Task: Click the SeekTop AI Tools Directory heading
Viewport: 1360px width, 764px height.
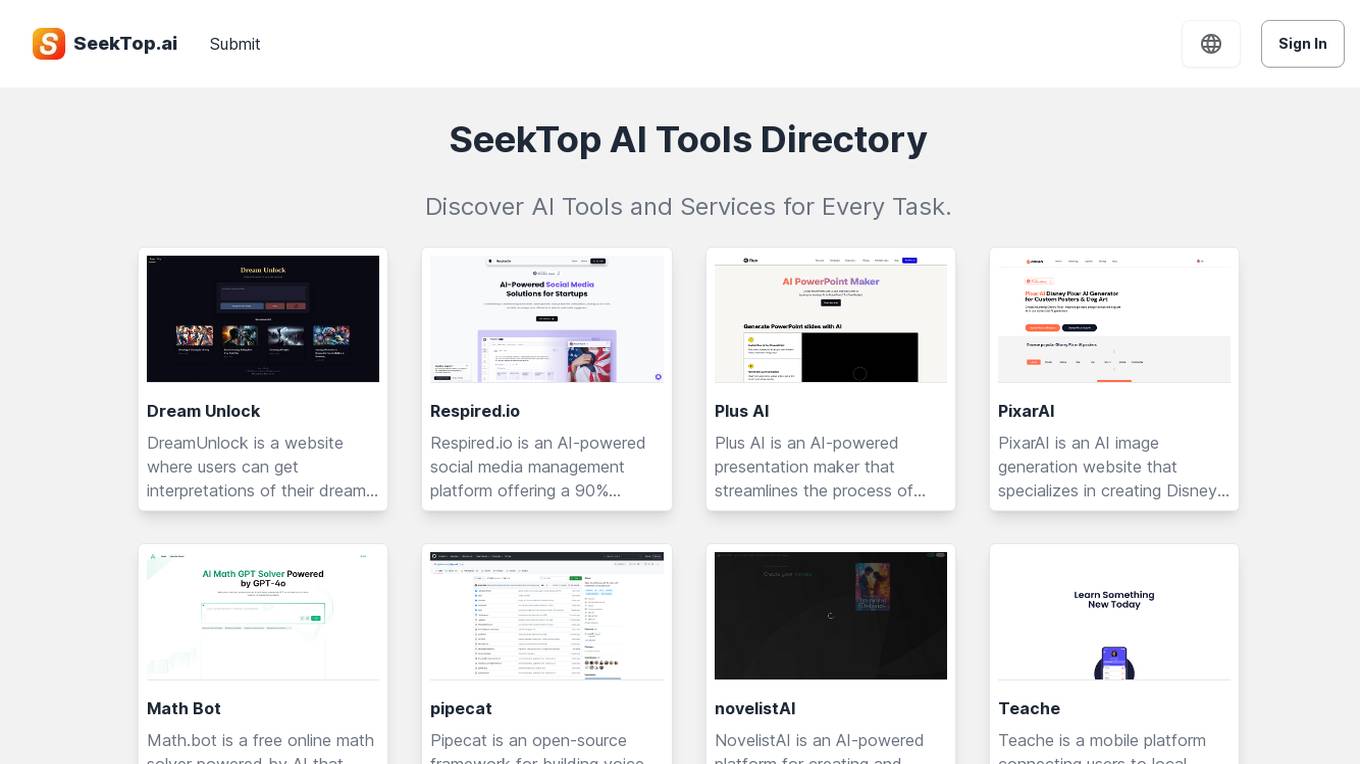Action: tap(688, 139)
